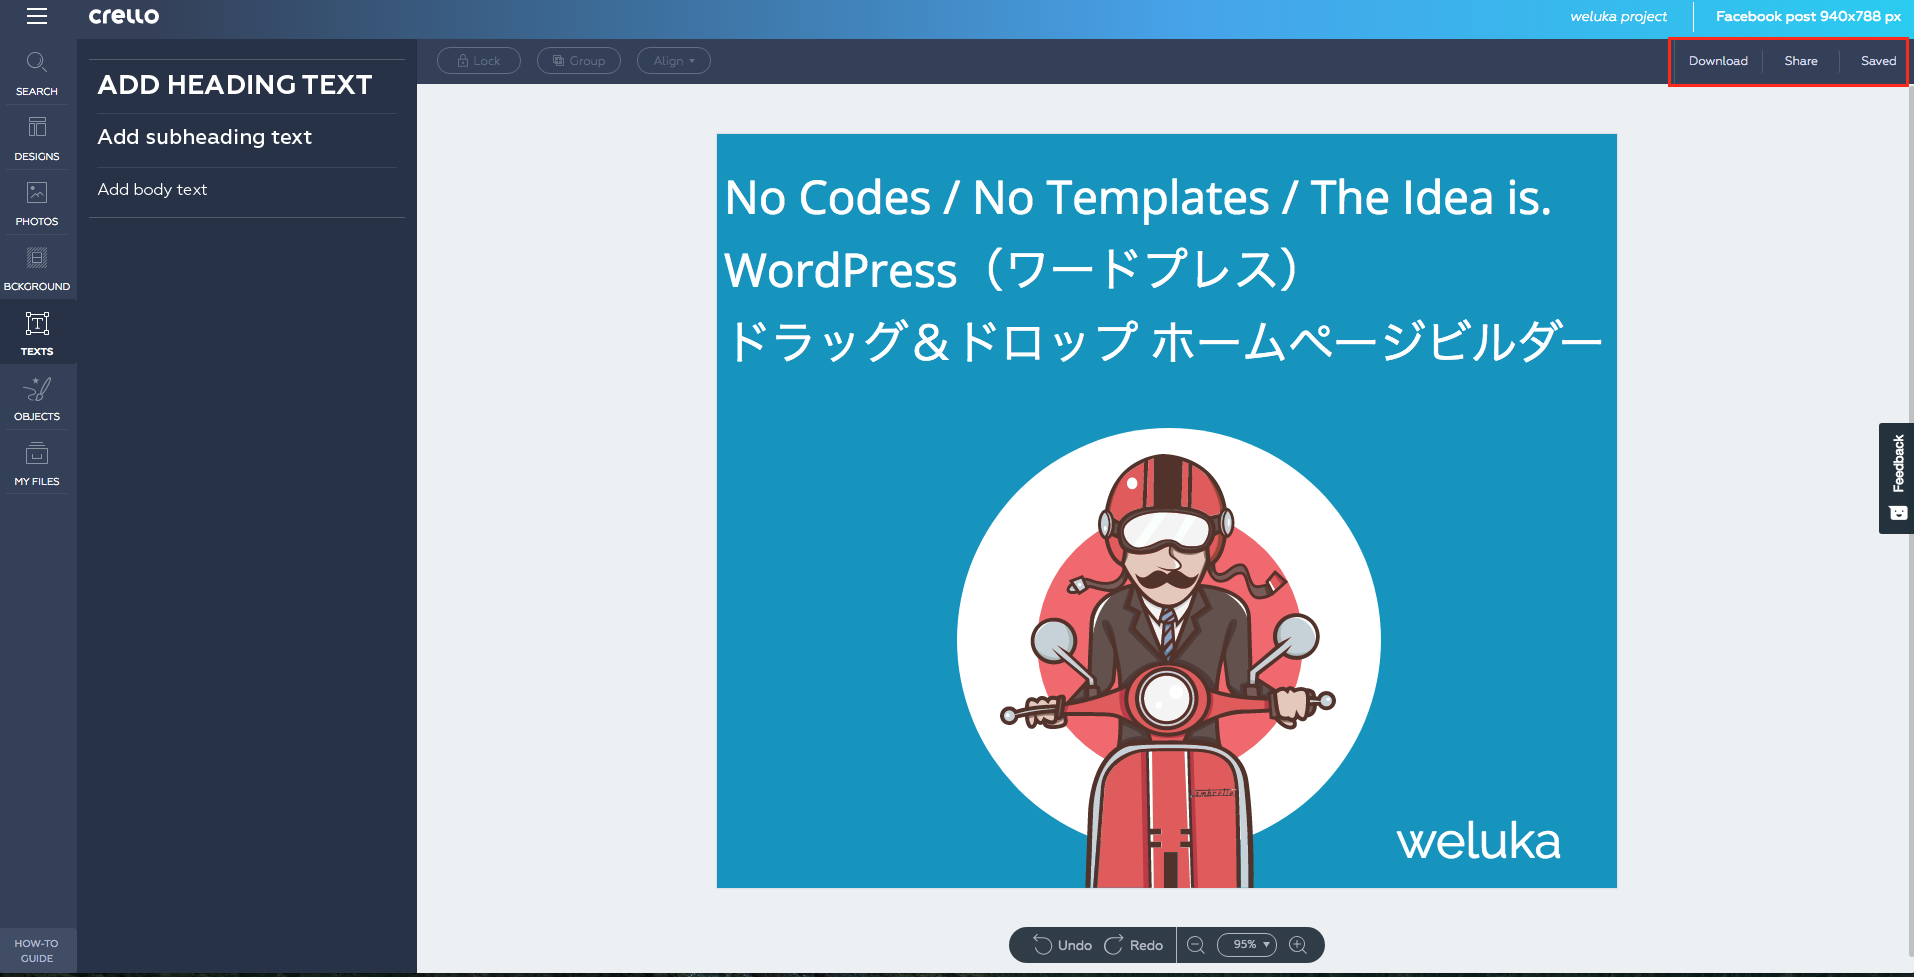Open the hamburger menu icon
The image size is (1914, 977).
[37, 16]
